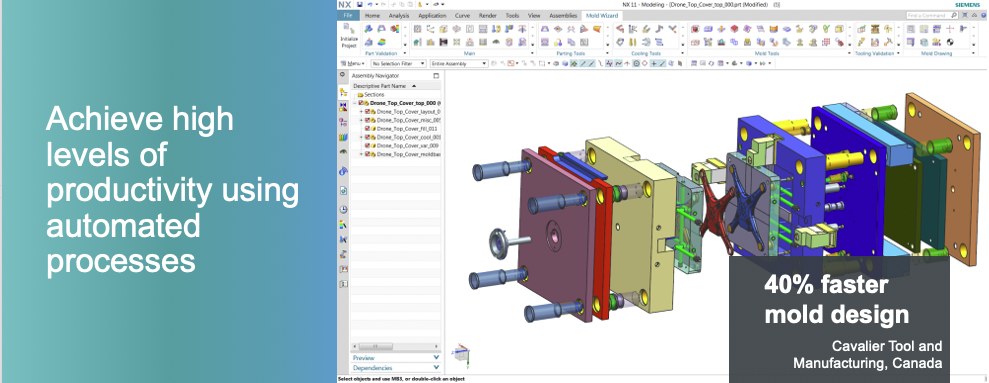
Task: Open the Constraint Navigator sidebar icon
Action: [343, 107]
